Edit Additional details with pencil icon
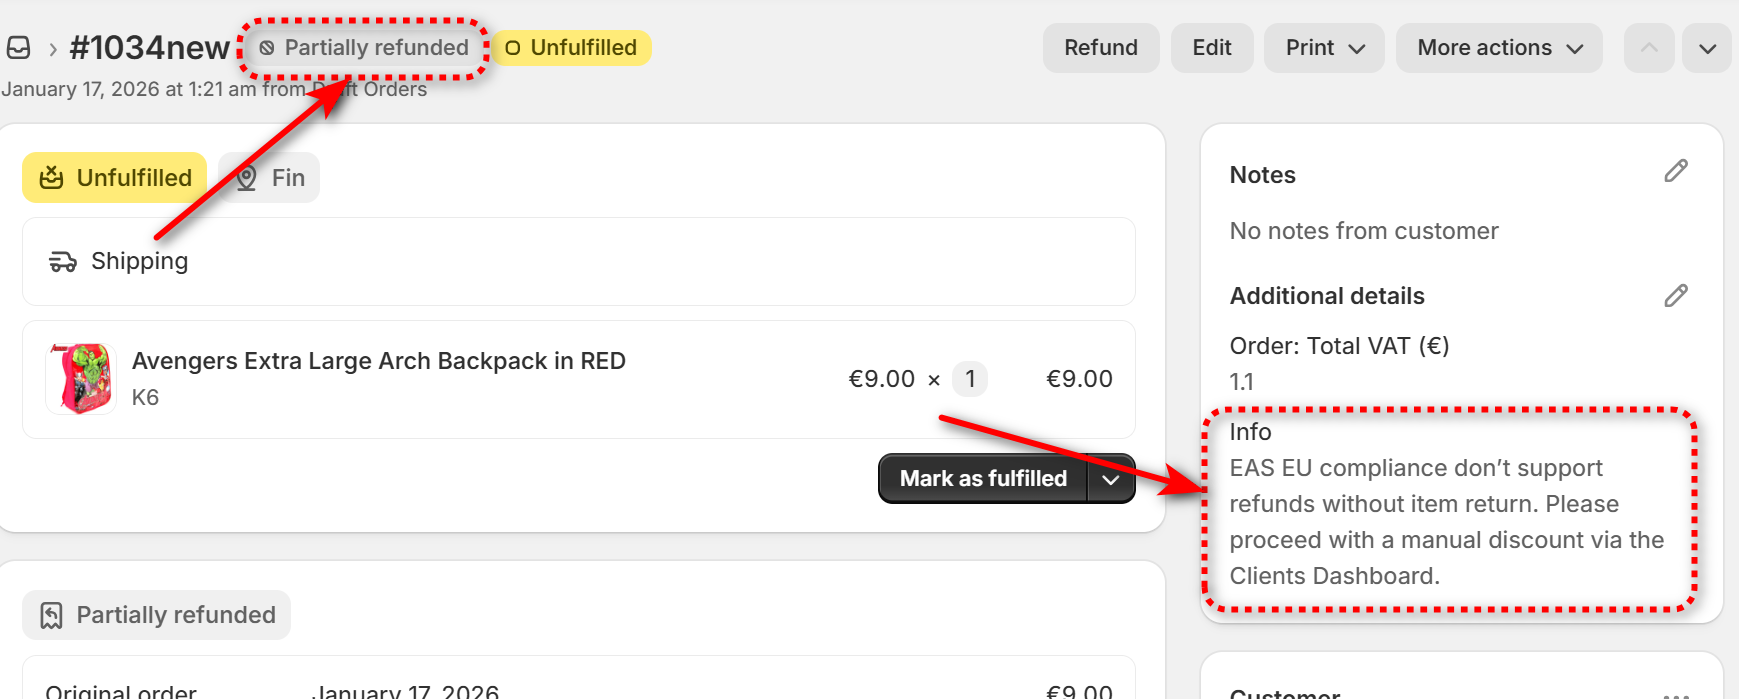 1675,296
